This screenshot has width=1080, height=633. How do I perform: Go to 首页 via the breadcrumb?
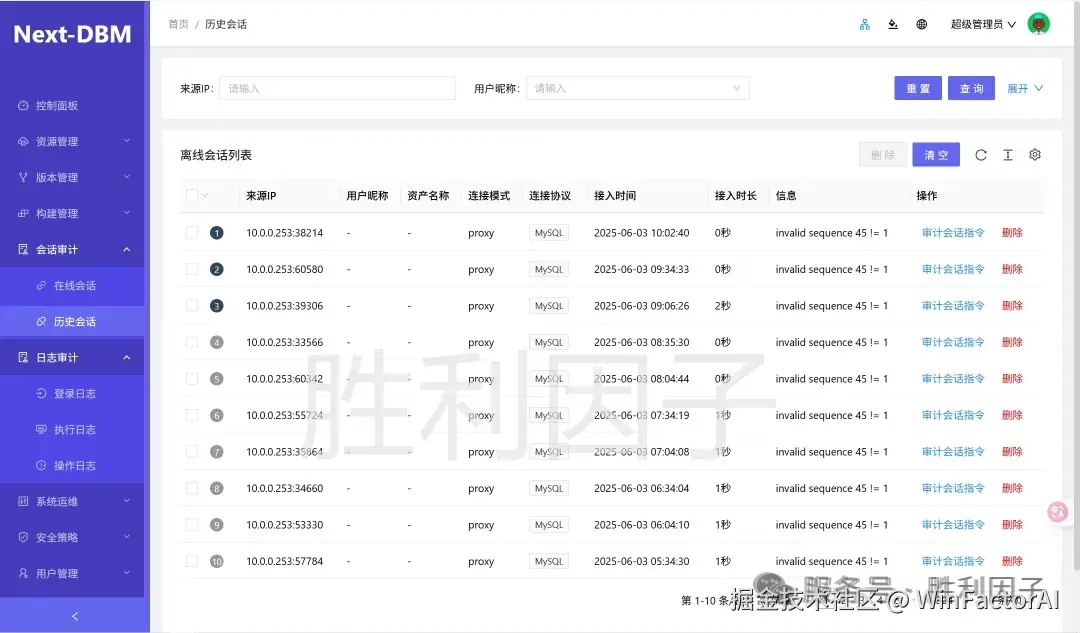[x=178, y=23]
